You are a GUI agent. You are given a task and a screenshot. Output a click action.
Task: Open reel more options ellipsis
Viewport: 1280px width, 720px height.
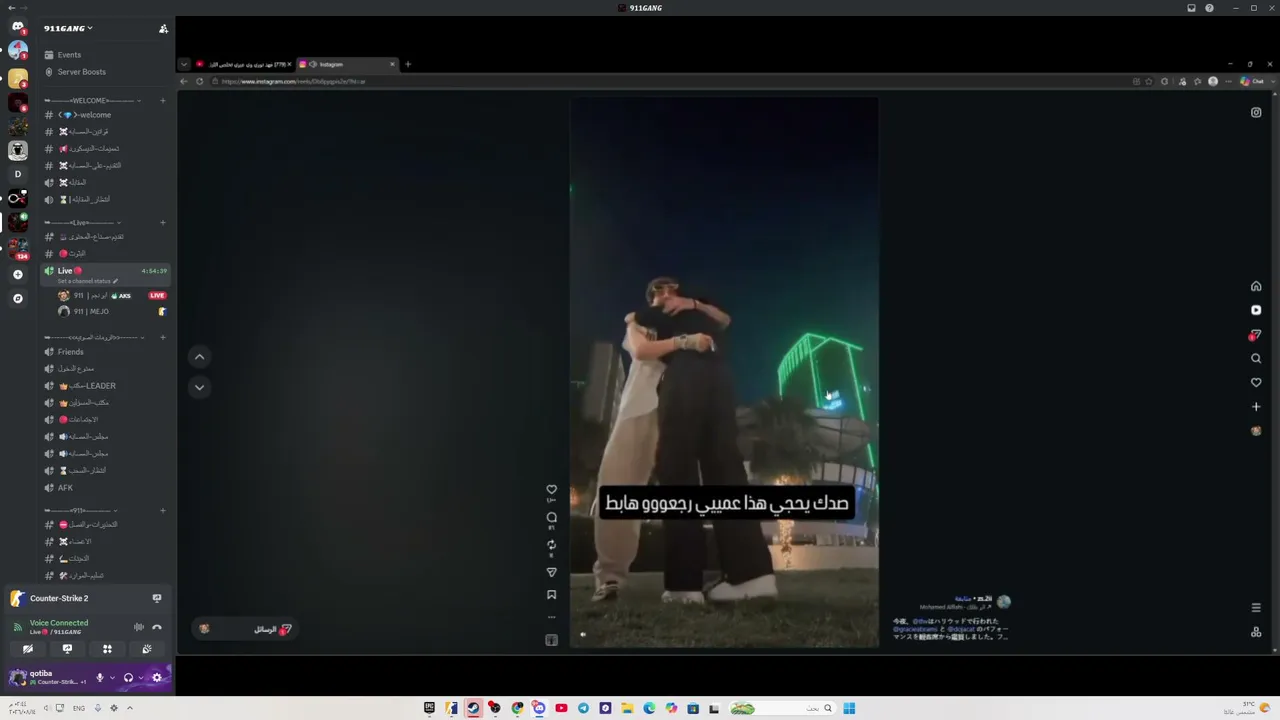pyautogui.click(x=551, y=617)
